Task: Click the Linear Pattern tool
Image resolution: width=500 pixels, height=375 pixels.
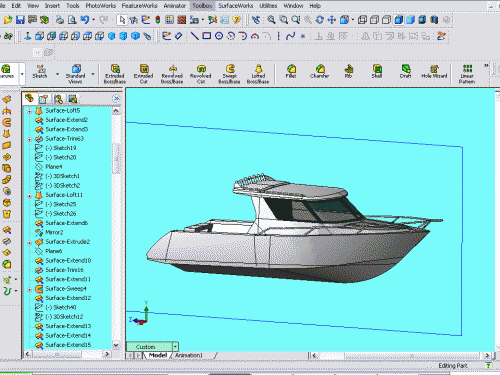Action: [x=467, y=74]
